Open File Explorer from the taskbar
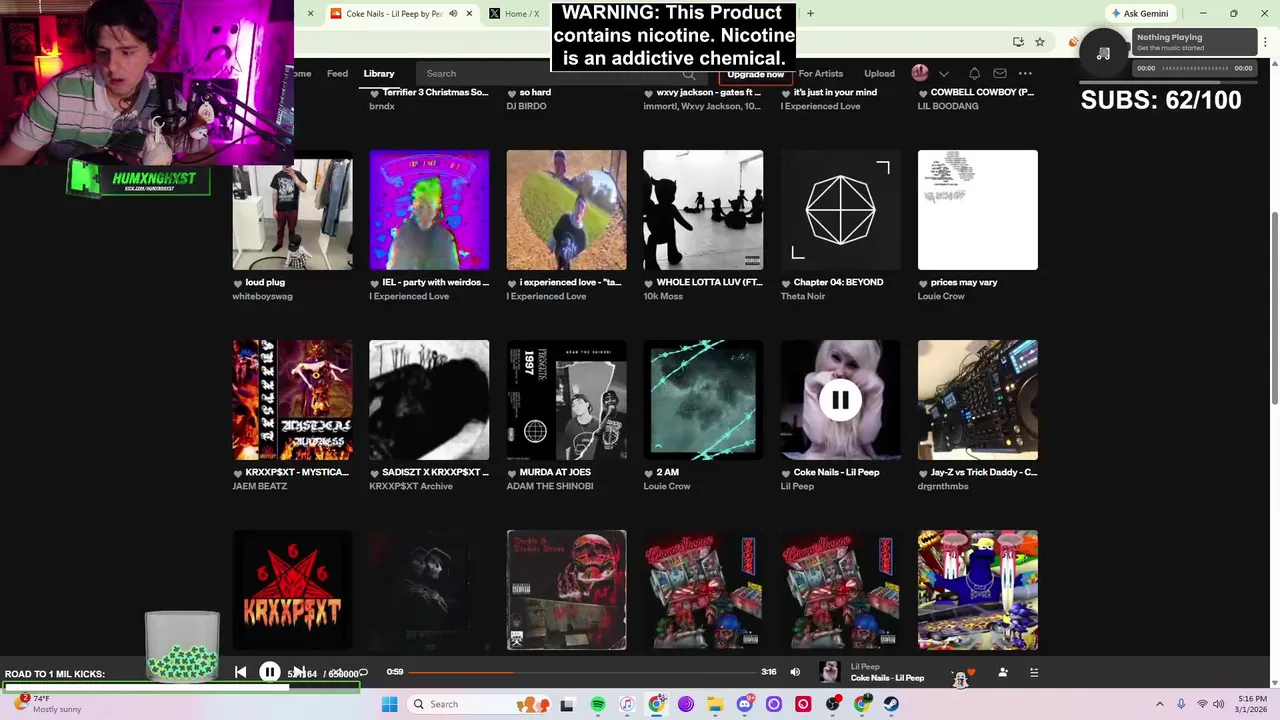This screenshot has width=1280, height=720. (x=715, y=704)
